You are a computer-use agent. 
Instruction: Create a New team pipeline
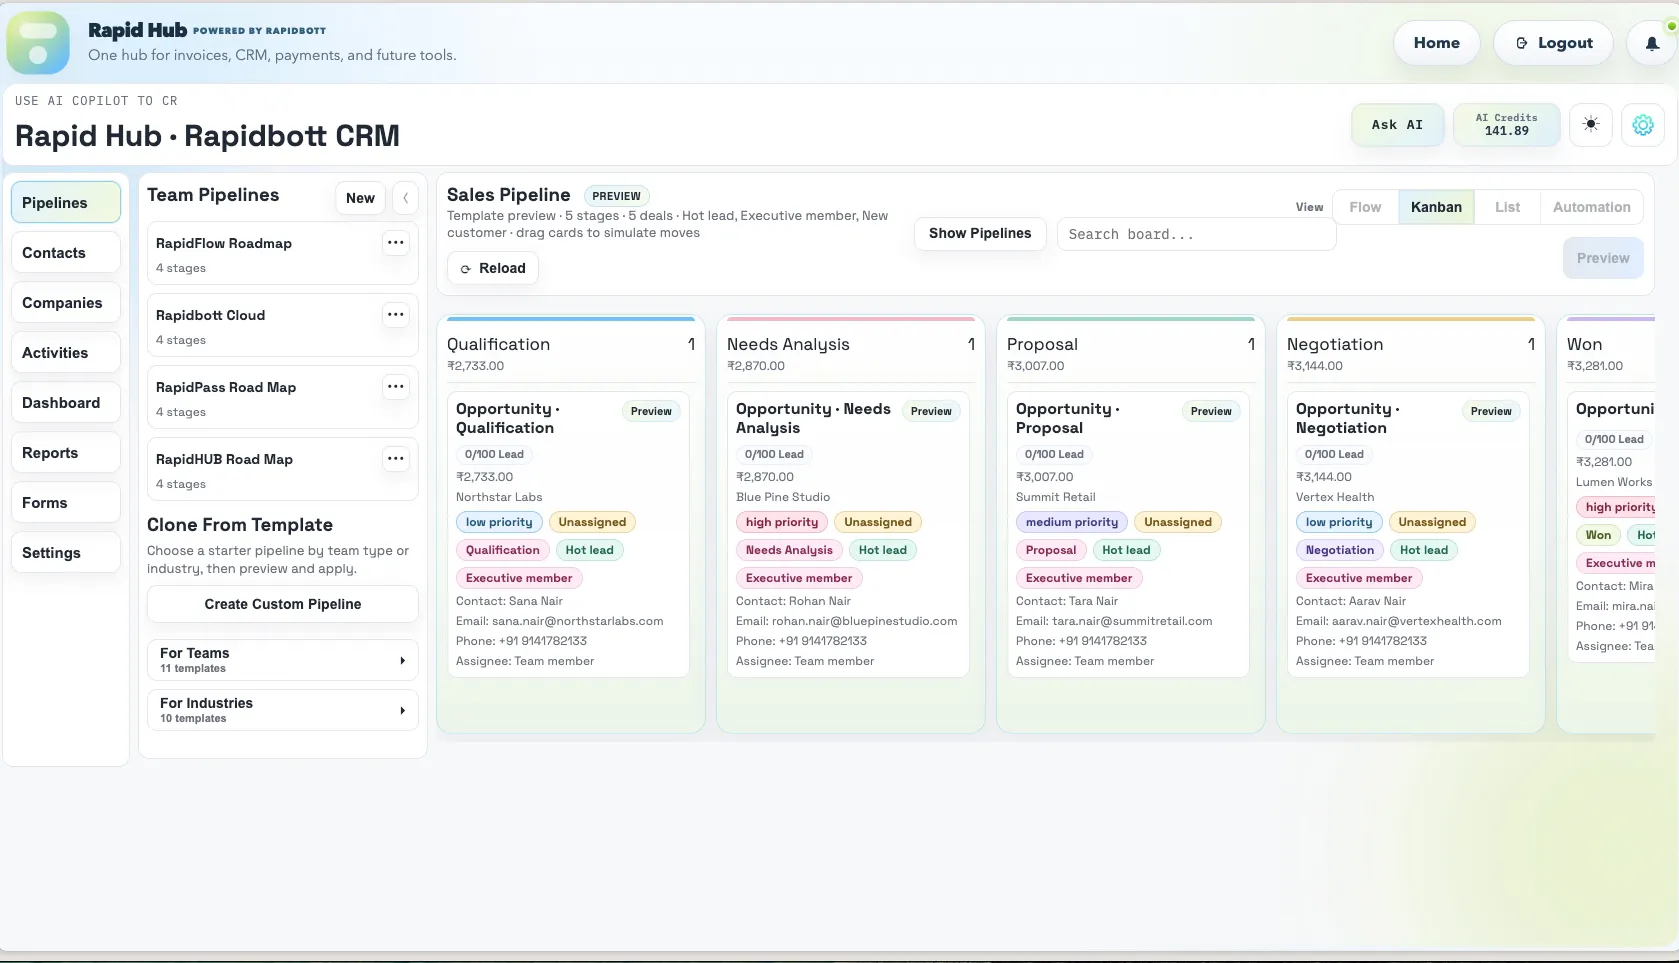tap(360, 198)
